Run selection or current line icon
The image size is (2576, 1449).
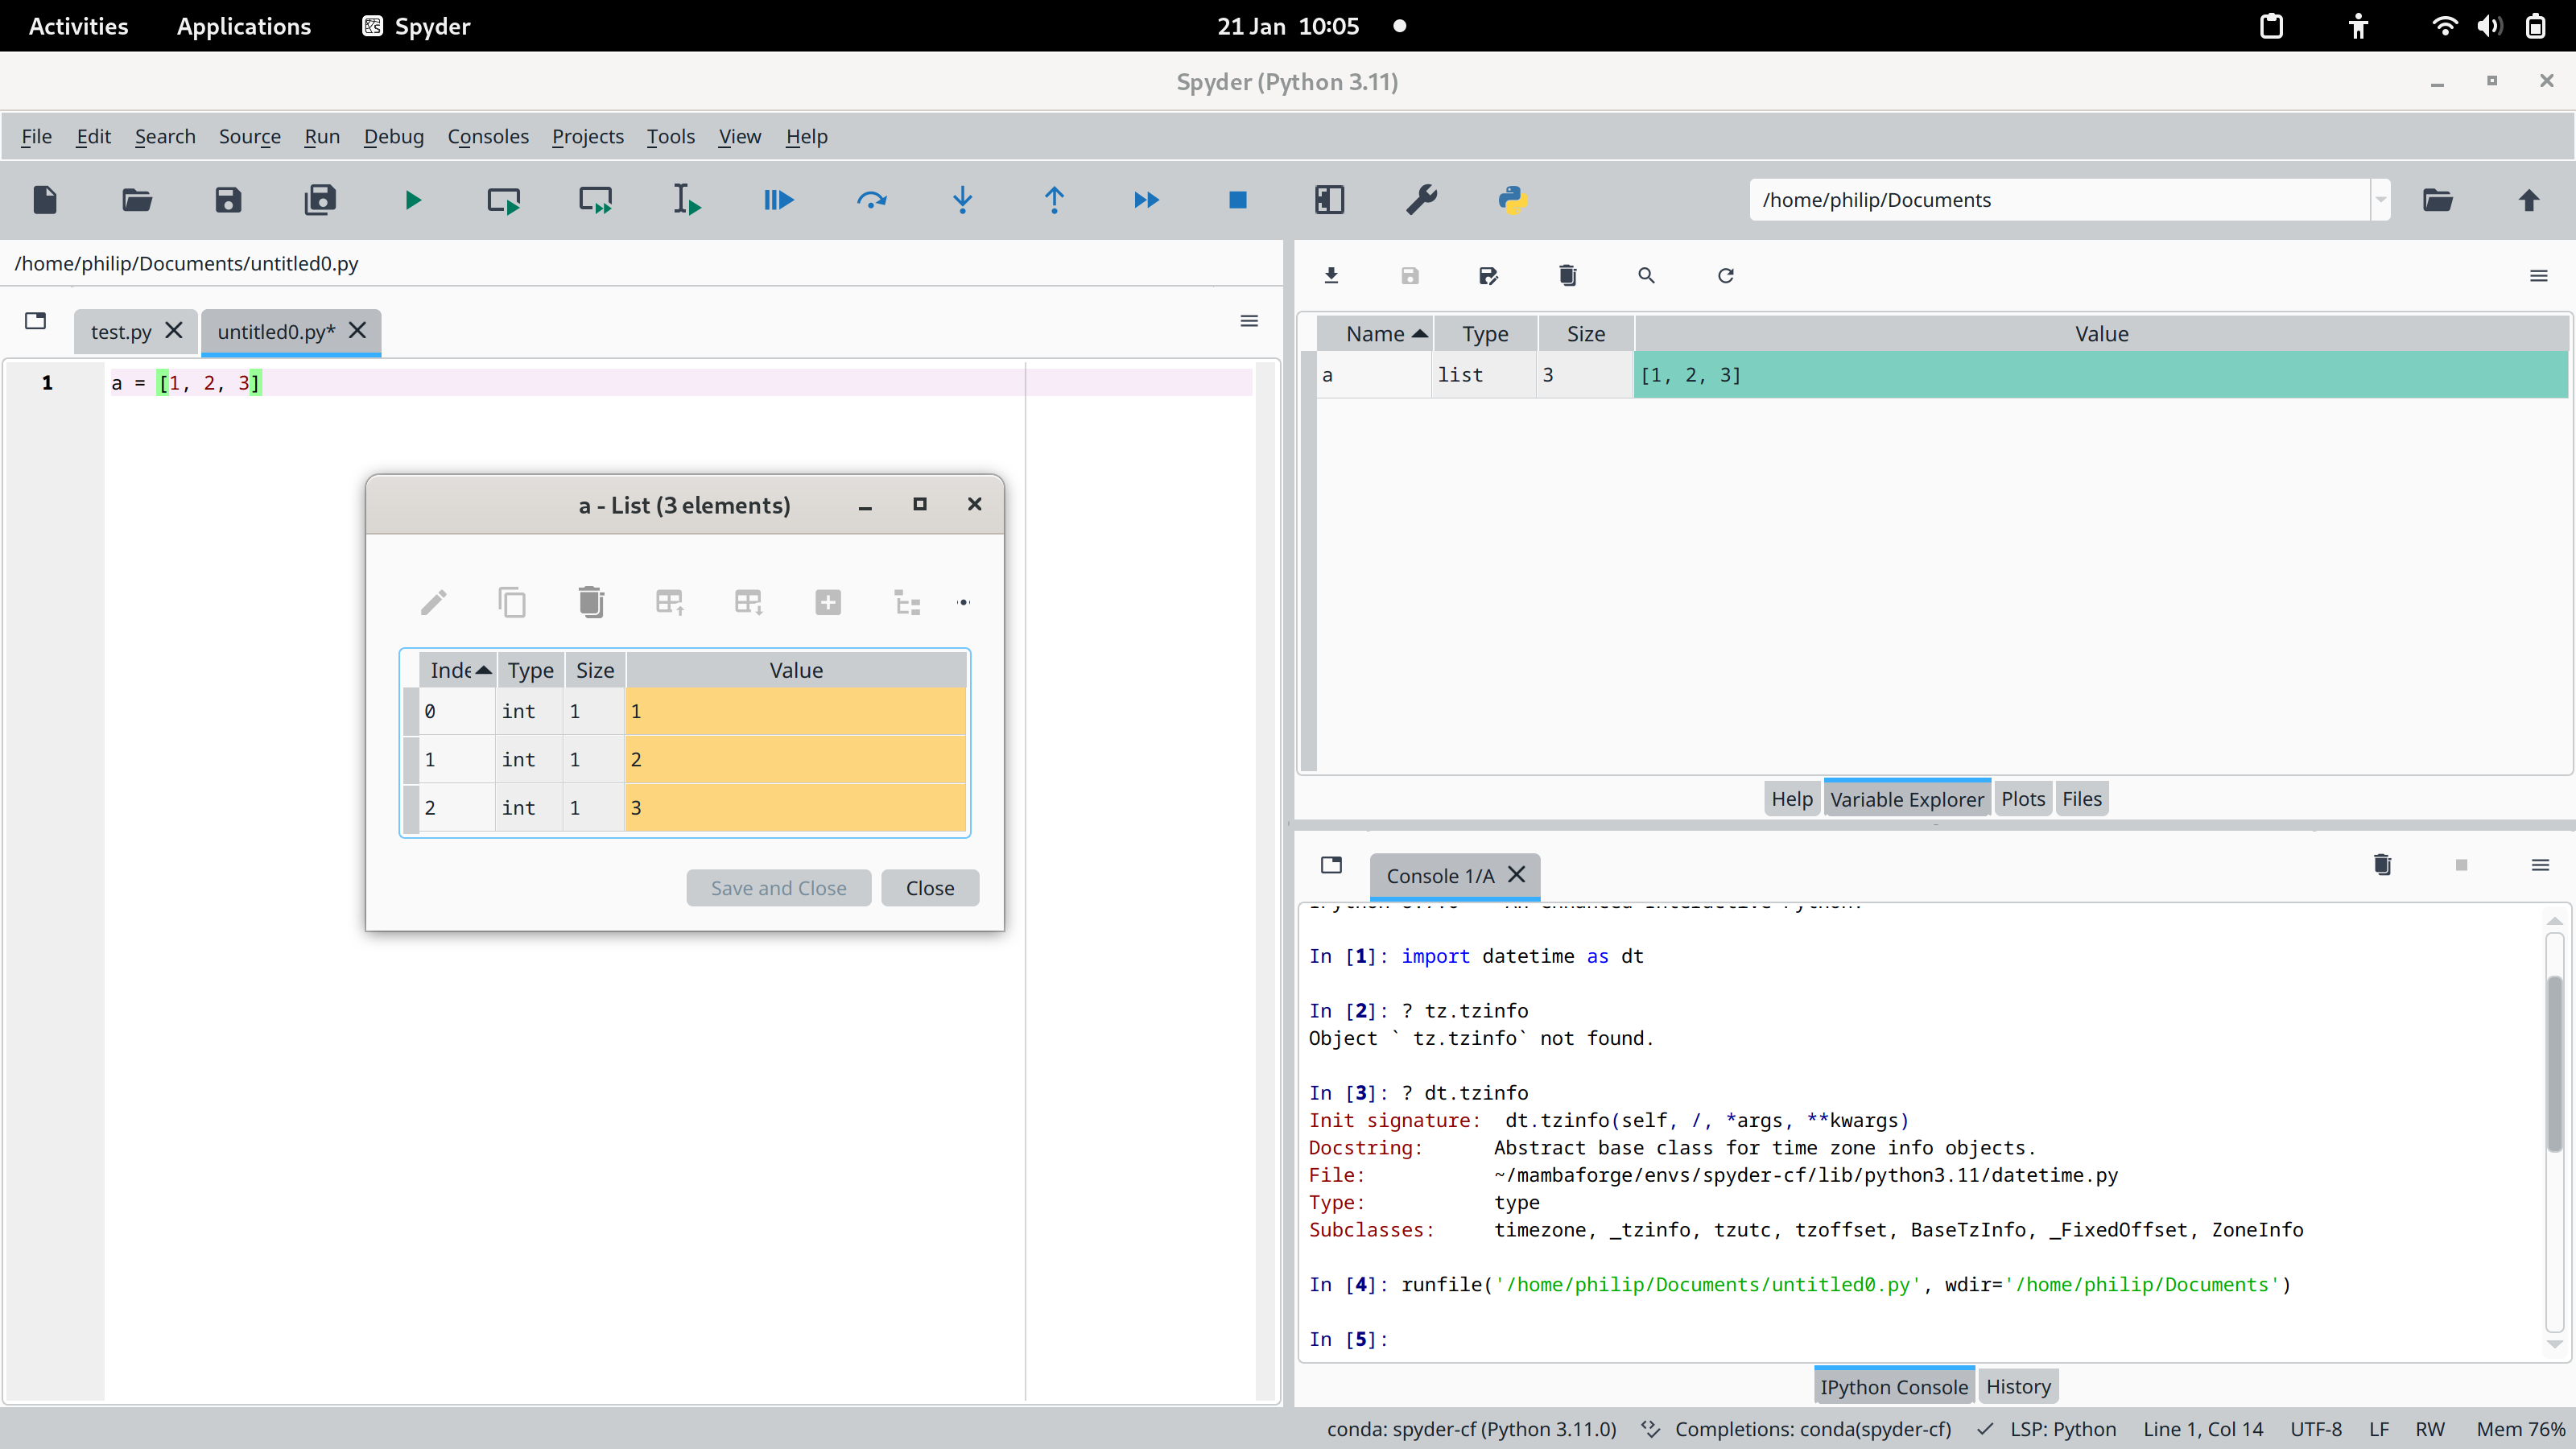[687, 200]
